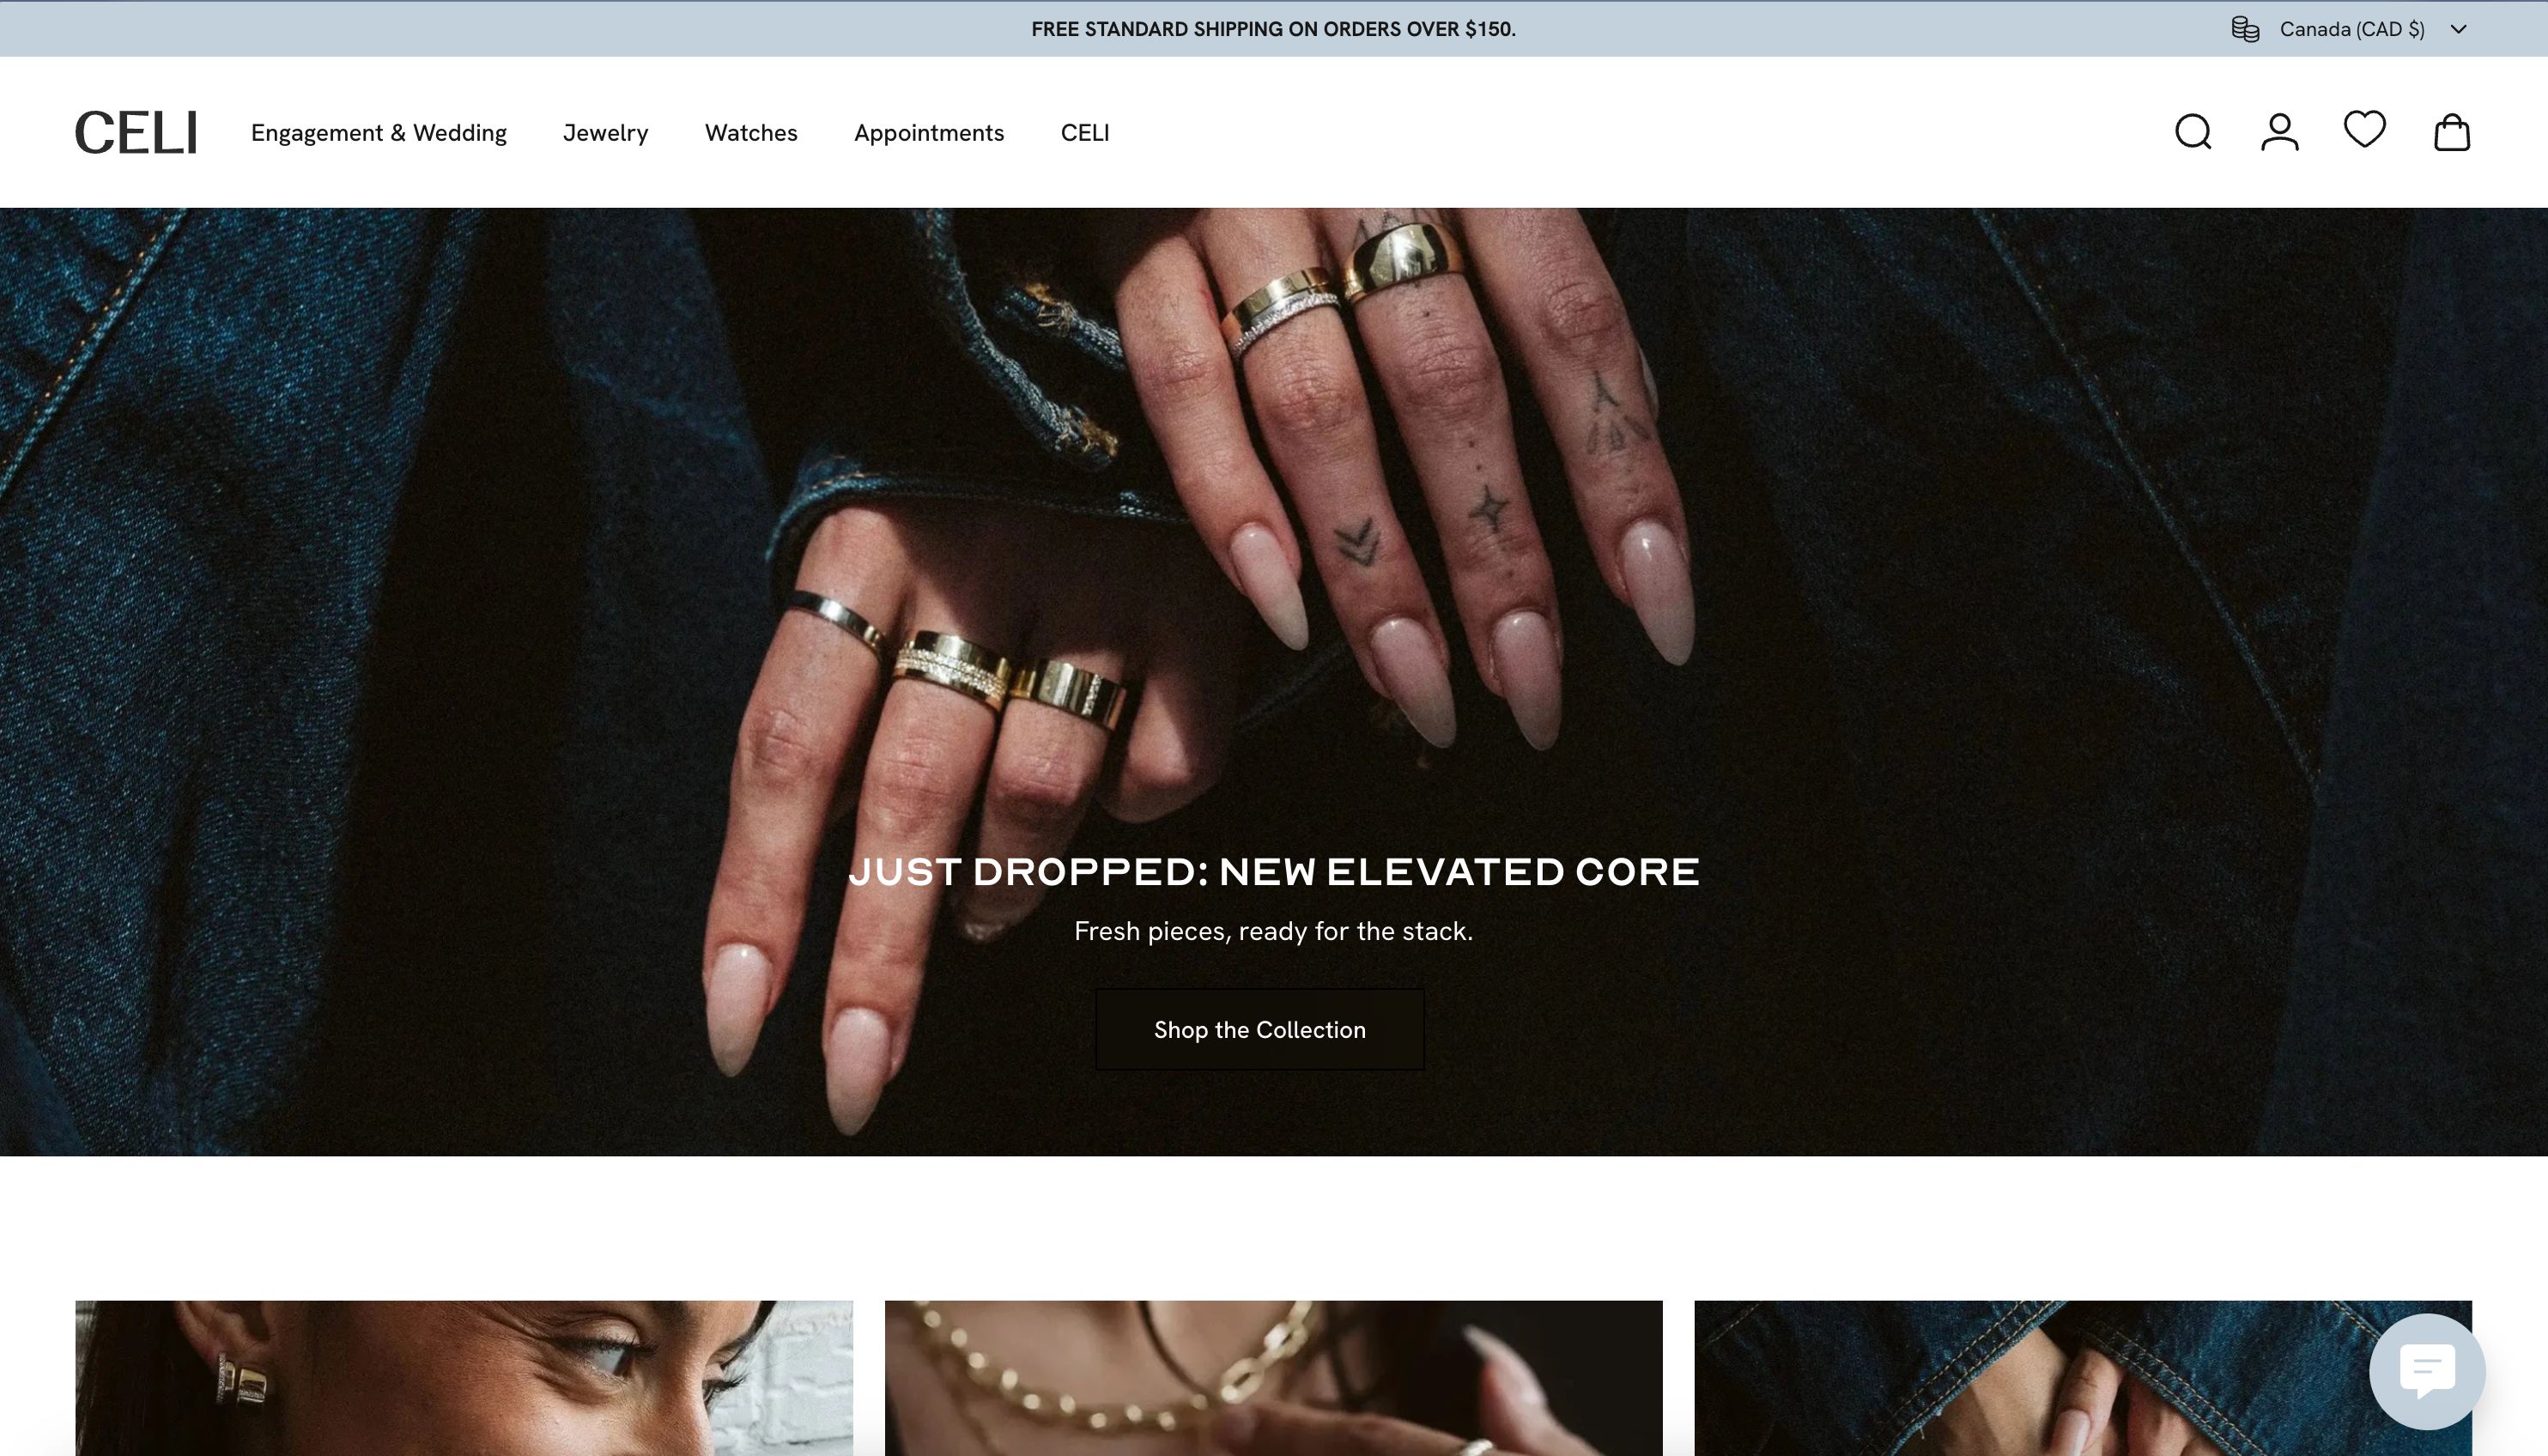
Task: Click the free shipping announcement text
Action: point(1273,29)
